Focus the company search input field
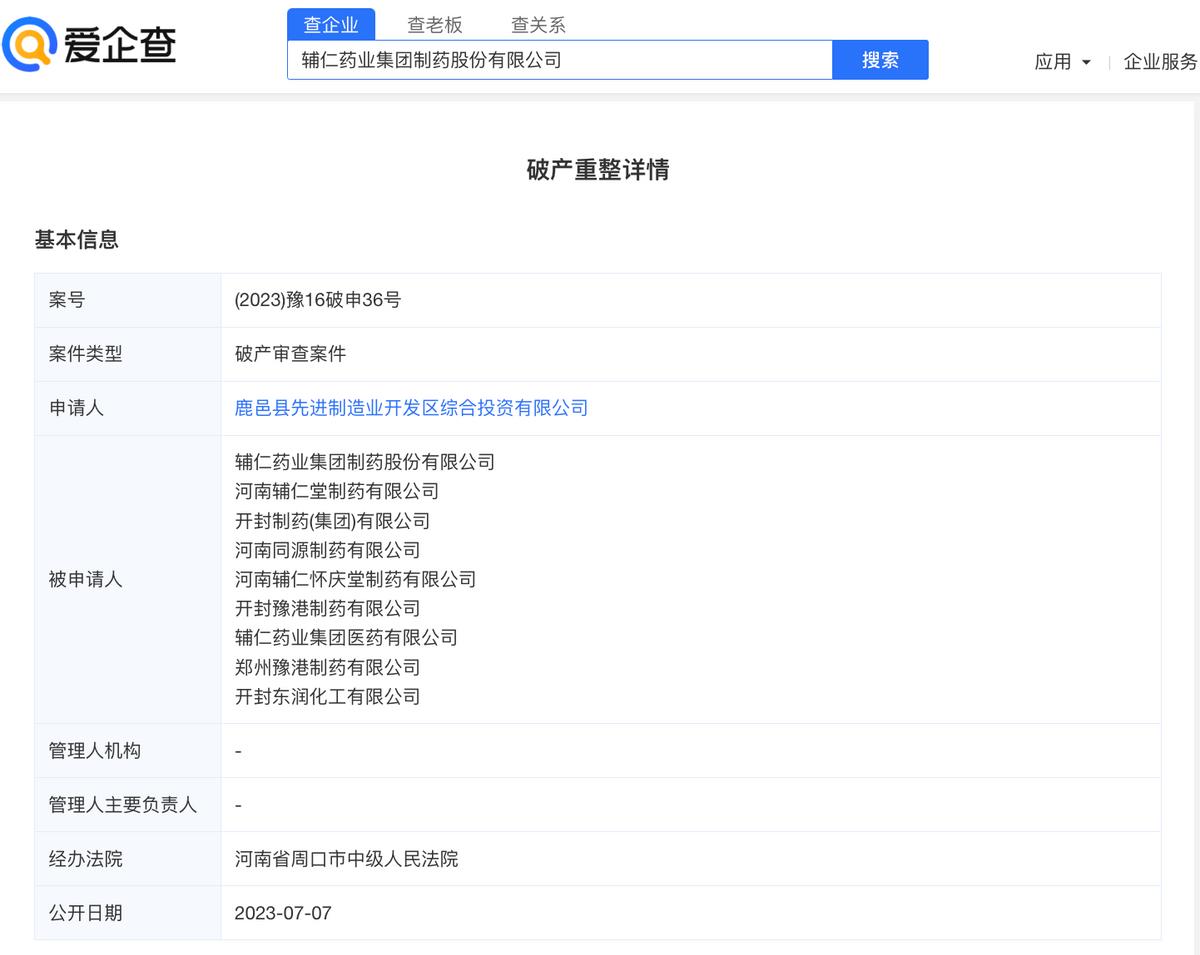This screenshot has width=1200, height=955. 560,60
